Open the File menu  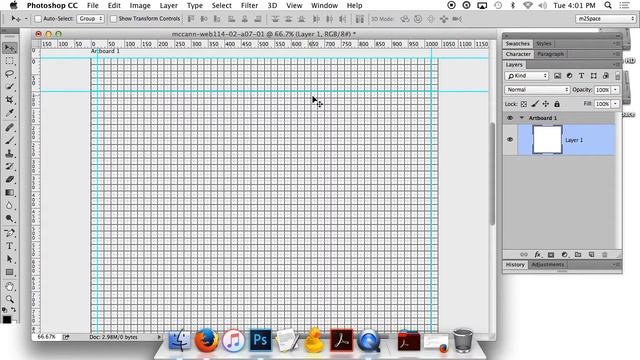tap(93, 5)
